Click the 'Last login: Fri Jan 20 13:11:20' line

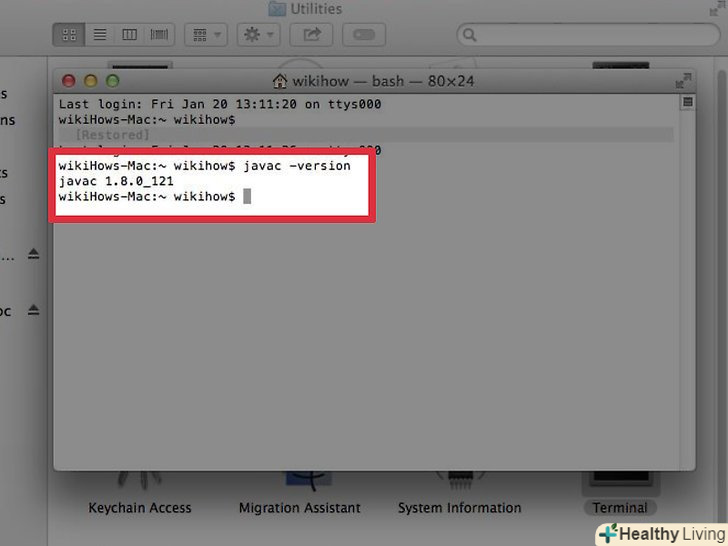pos(220,104)
